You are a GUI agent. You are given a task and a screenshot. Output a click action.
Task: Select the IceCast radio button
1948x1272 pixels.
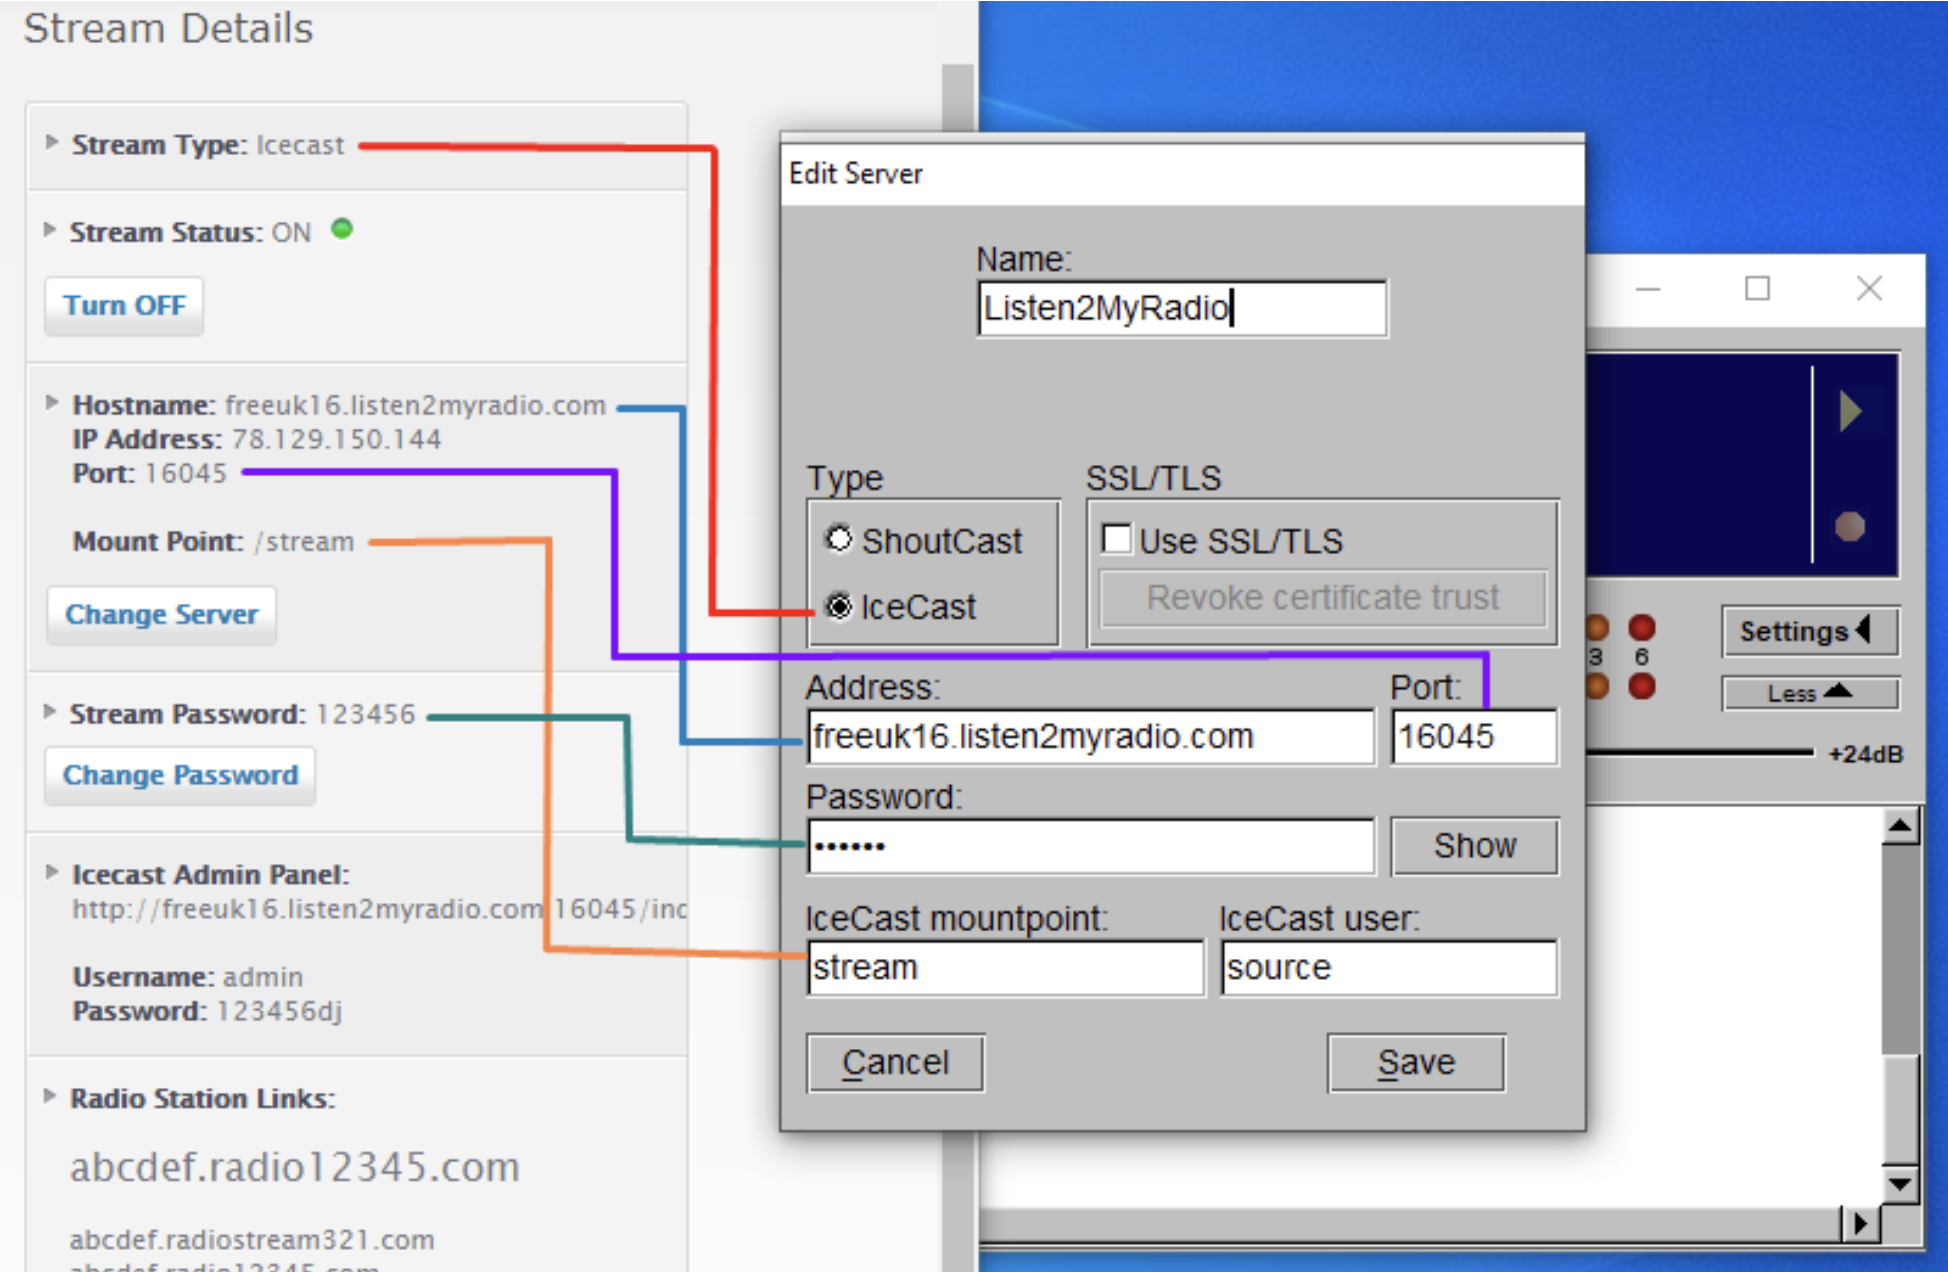point(838,606)
